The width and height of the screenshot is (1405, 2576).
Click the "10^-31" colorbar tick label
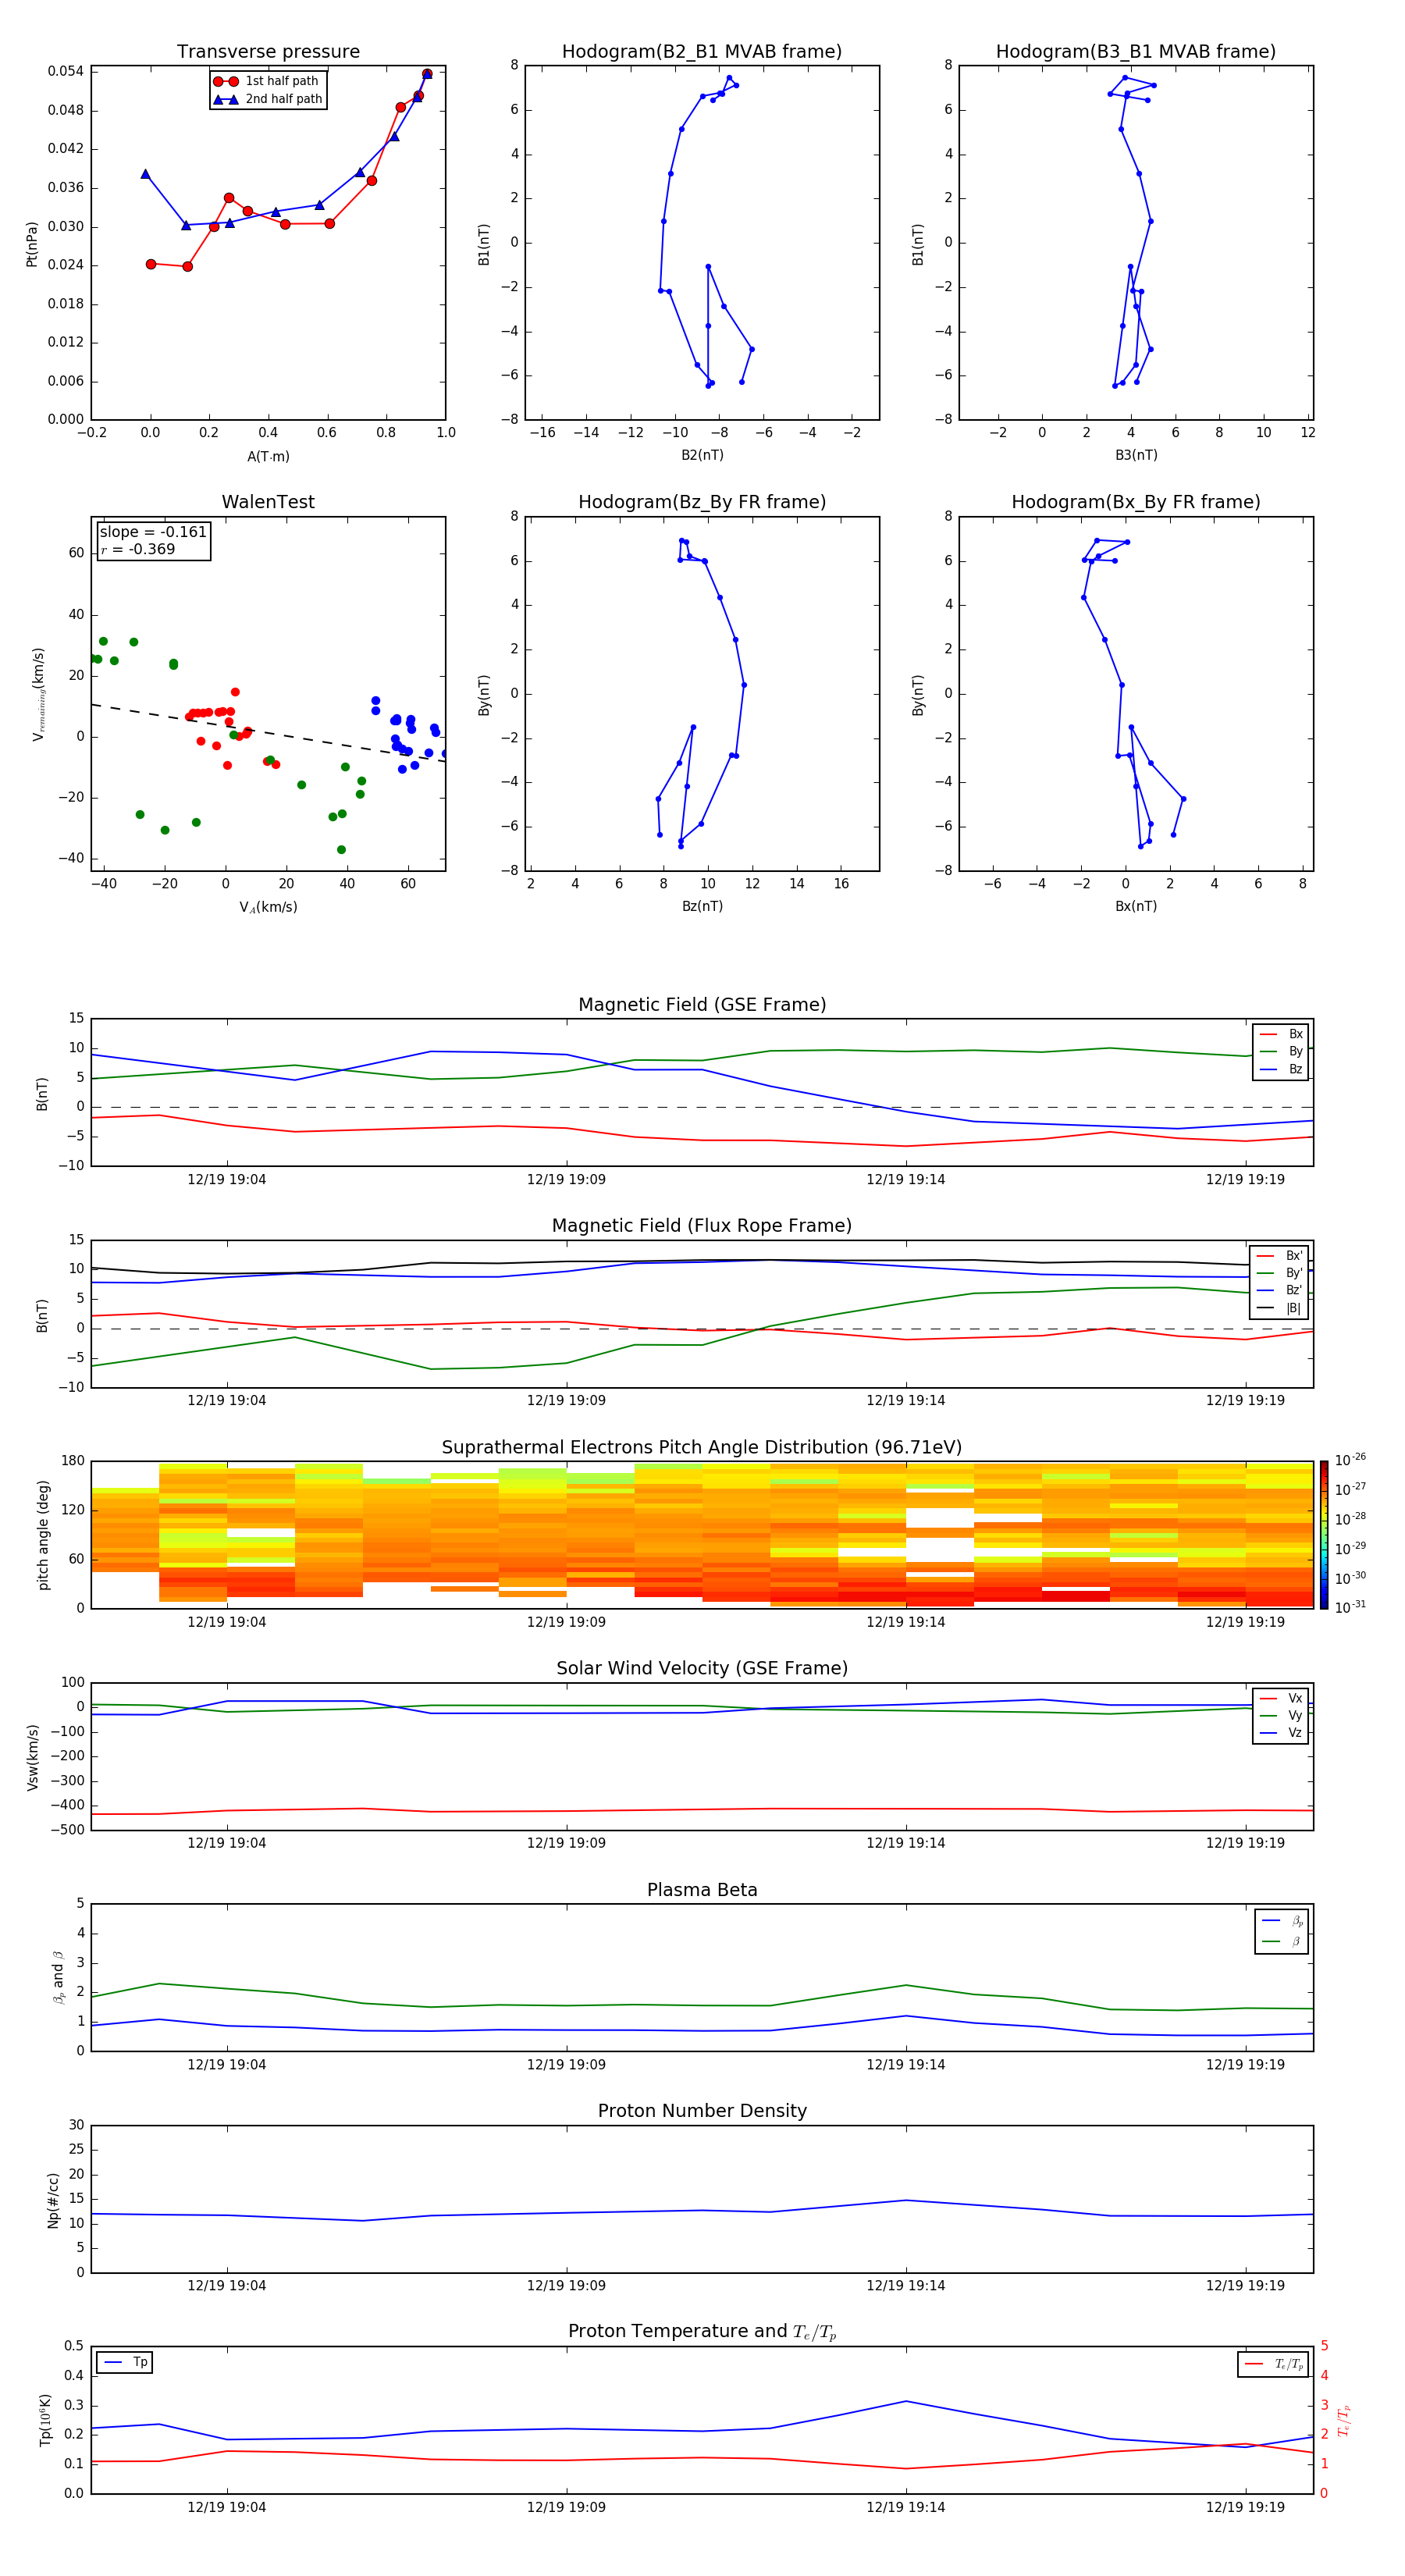pos(1350,1607)
